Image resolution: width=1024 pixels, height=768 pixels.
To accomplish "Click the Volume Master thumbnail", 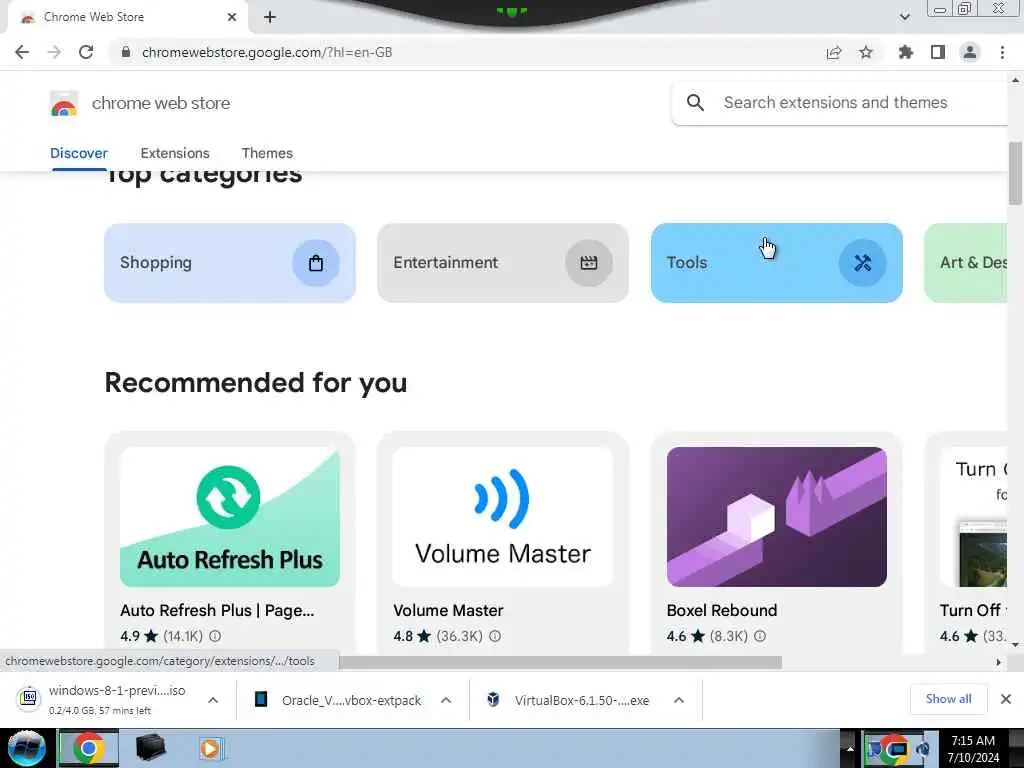I will click(503, 517).
